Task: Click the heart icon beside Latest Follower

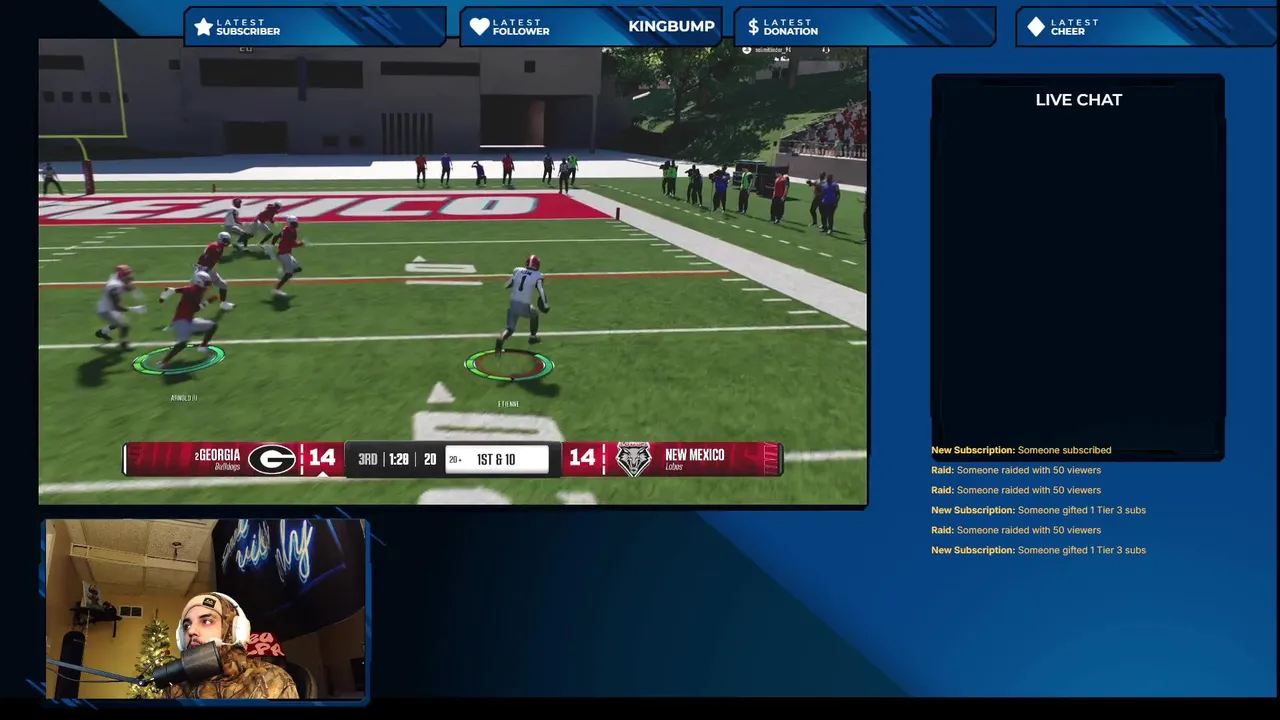Action: (x=479, y=27)
